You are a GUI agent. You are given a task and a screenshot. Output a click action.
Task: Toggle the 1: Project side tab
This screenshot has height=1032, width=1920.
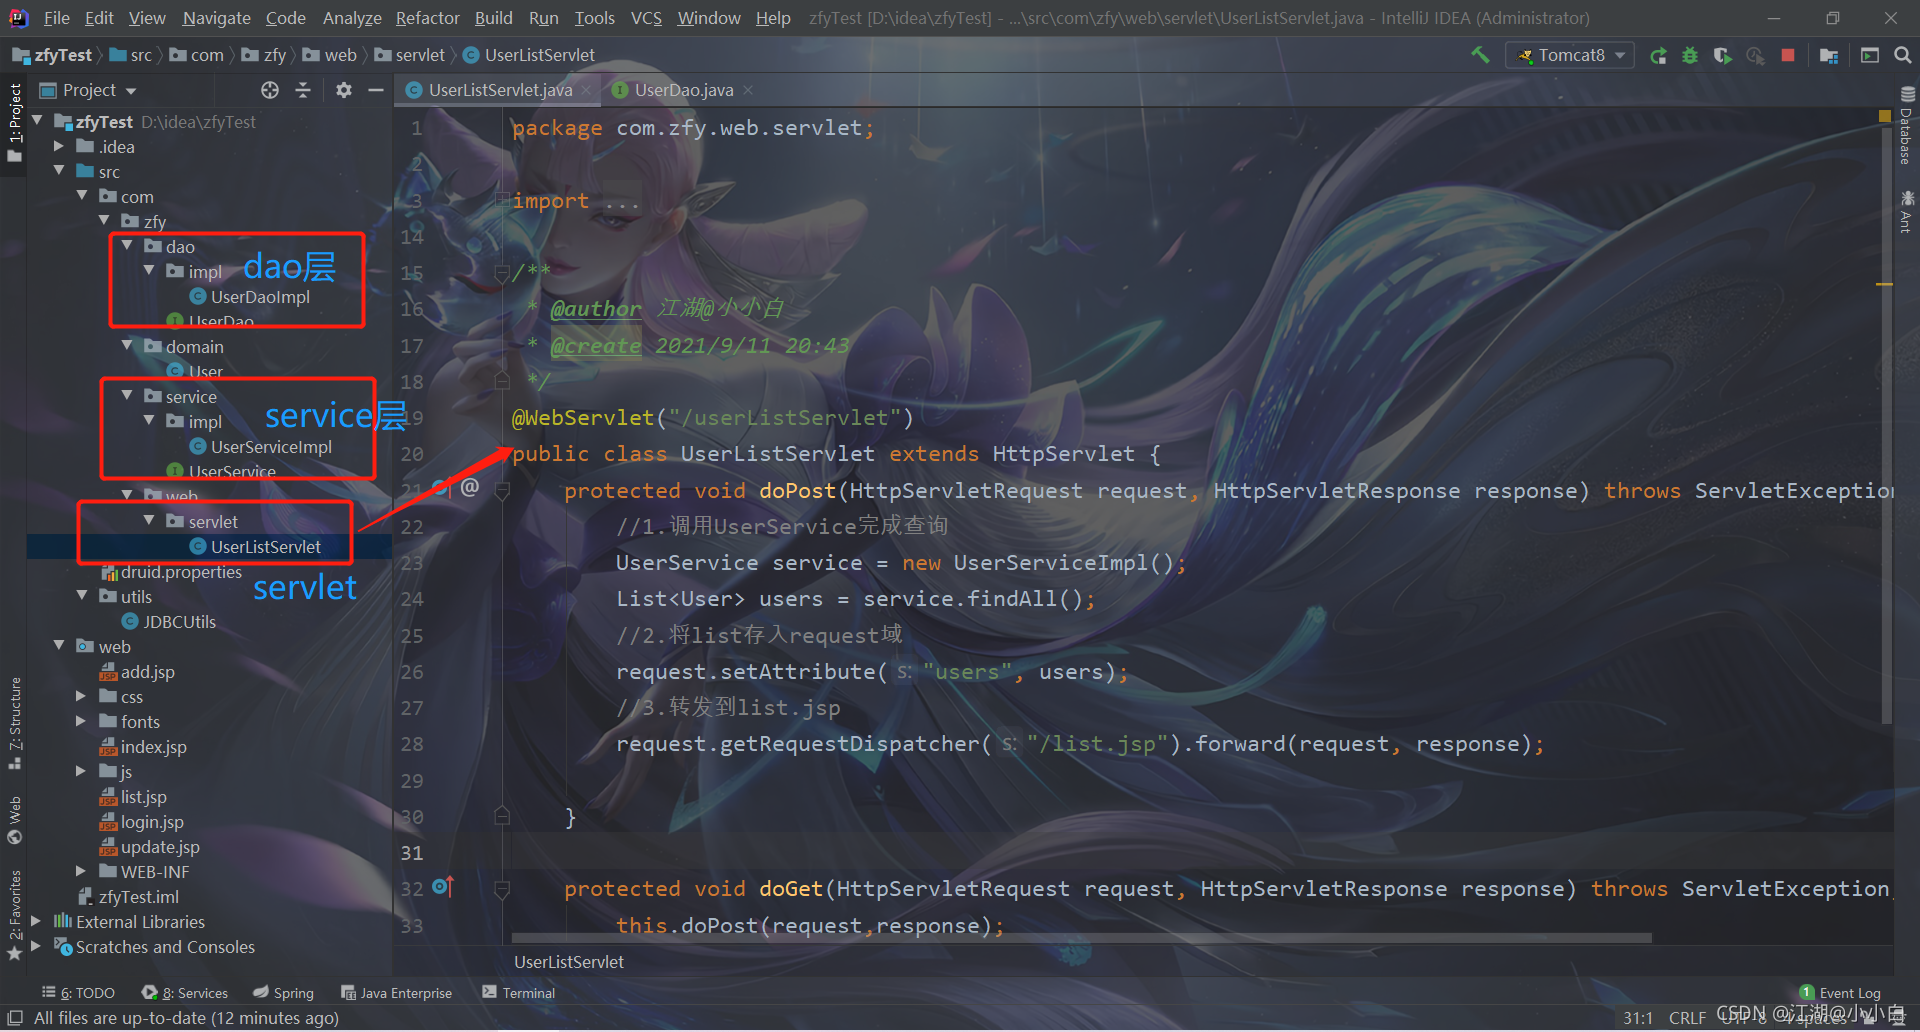pos(14,124)
